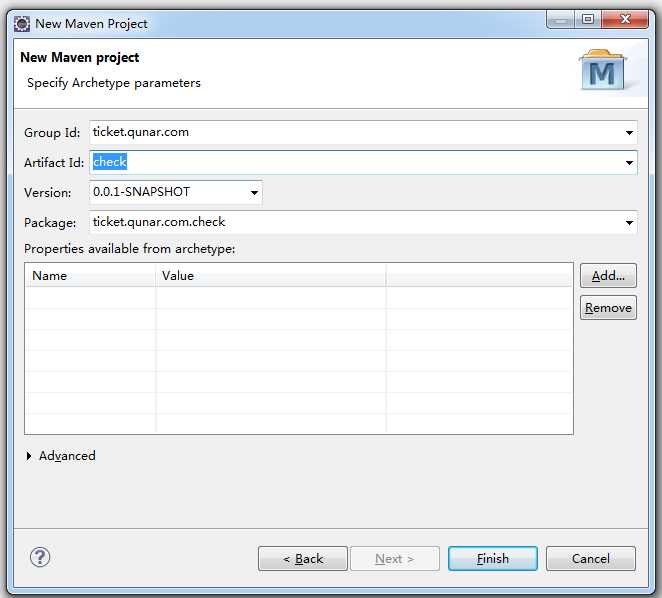
Task: Click the Name column header
Action: (x=90, y=276)
